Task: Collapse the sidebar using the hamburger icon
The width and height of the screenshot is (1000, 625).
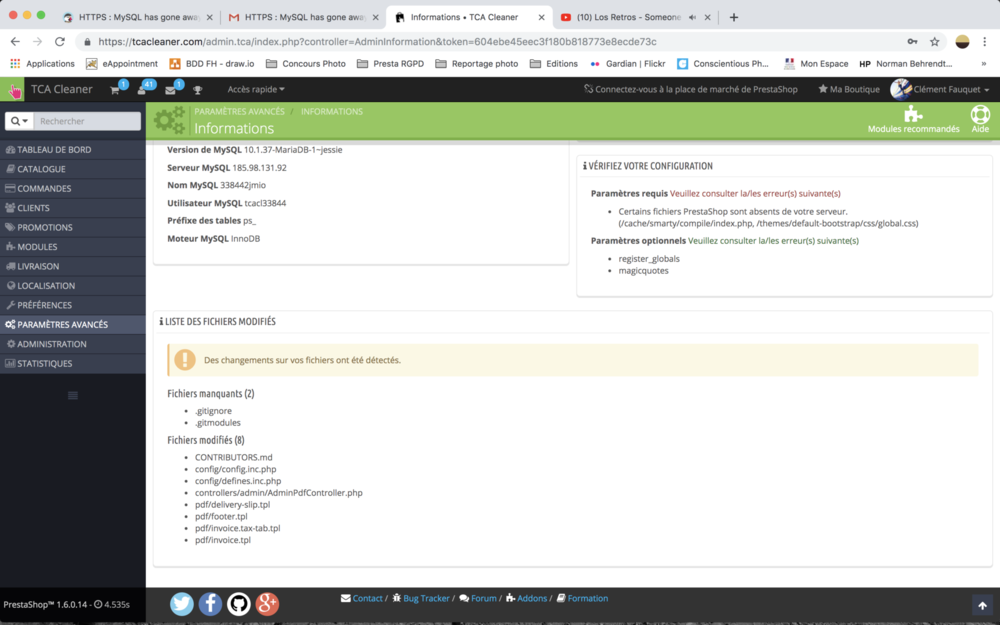Action: [72, 395]
